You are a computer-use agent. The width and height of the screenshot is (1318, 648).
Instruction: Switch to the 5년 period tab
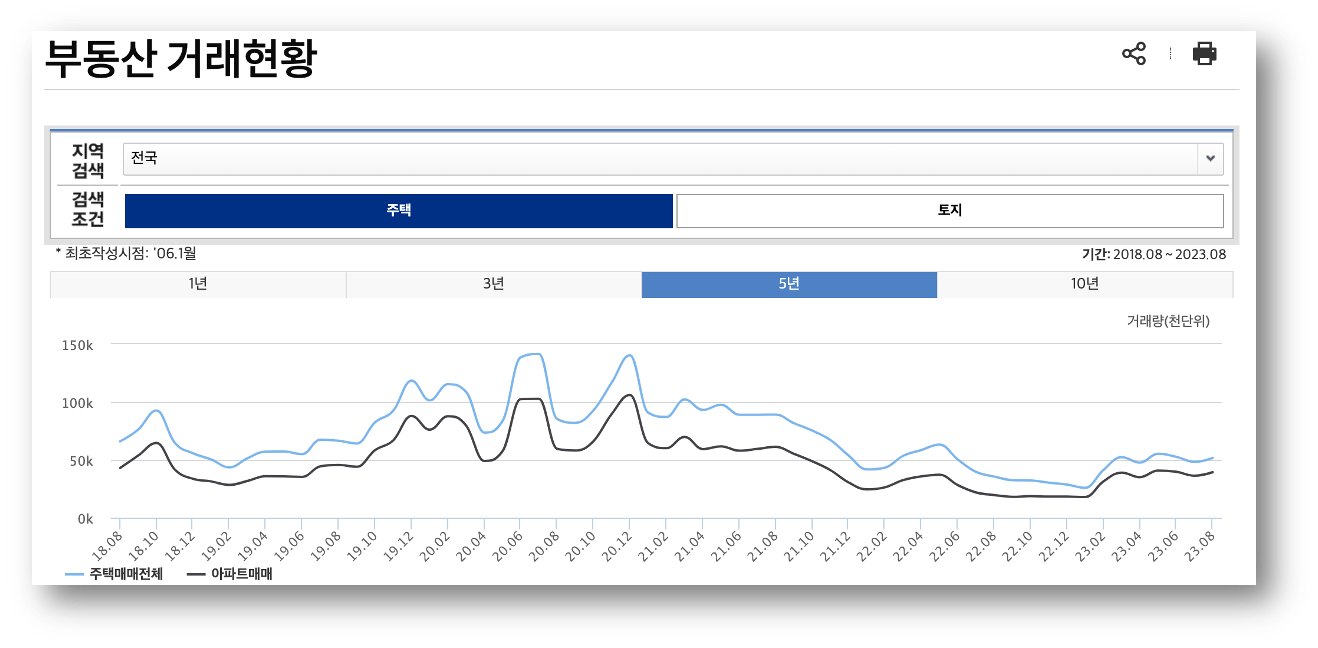pyautogui.click(x=789, y=284)
